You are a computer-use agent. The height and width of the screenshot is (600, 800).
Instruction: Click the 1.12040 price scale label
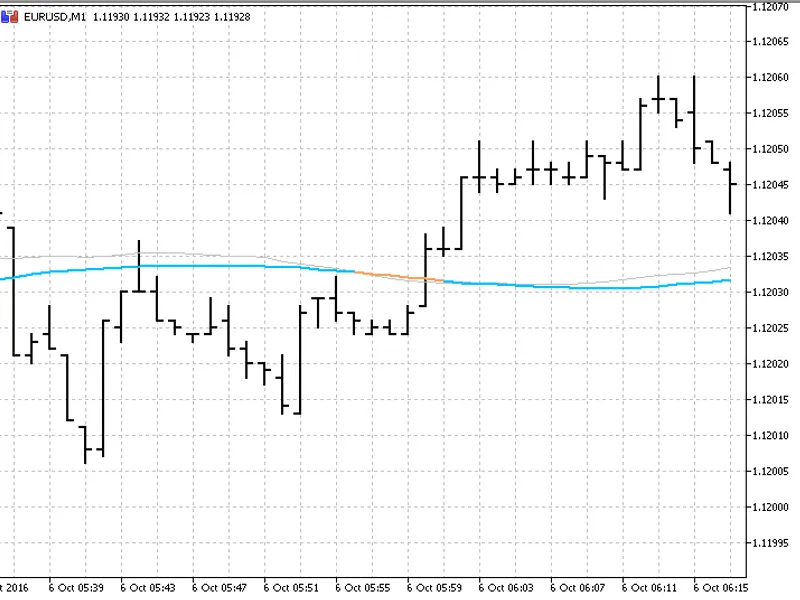(x=770, y=220)
